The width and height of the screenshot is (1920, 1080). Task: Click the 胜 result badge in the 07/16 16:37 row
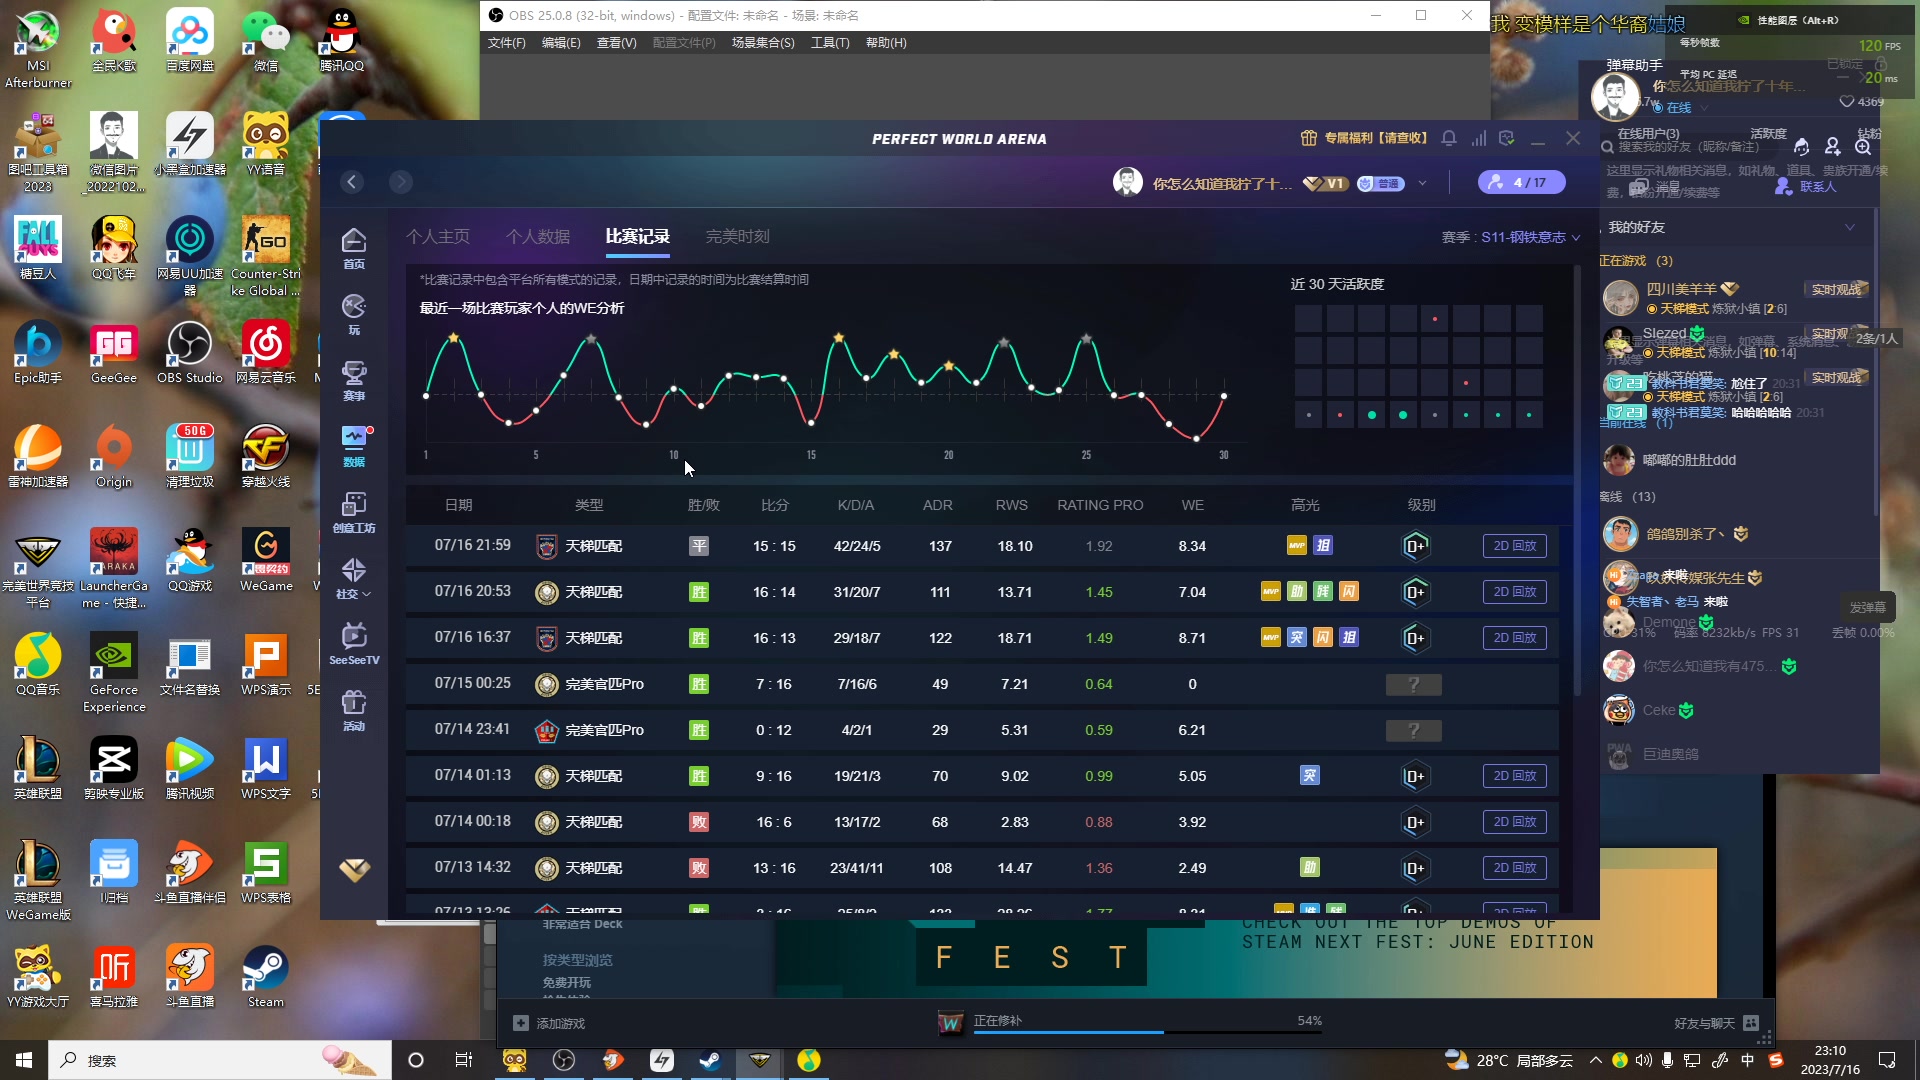coord(699,638)
